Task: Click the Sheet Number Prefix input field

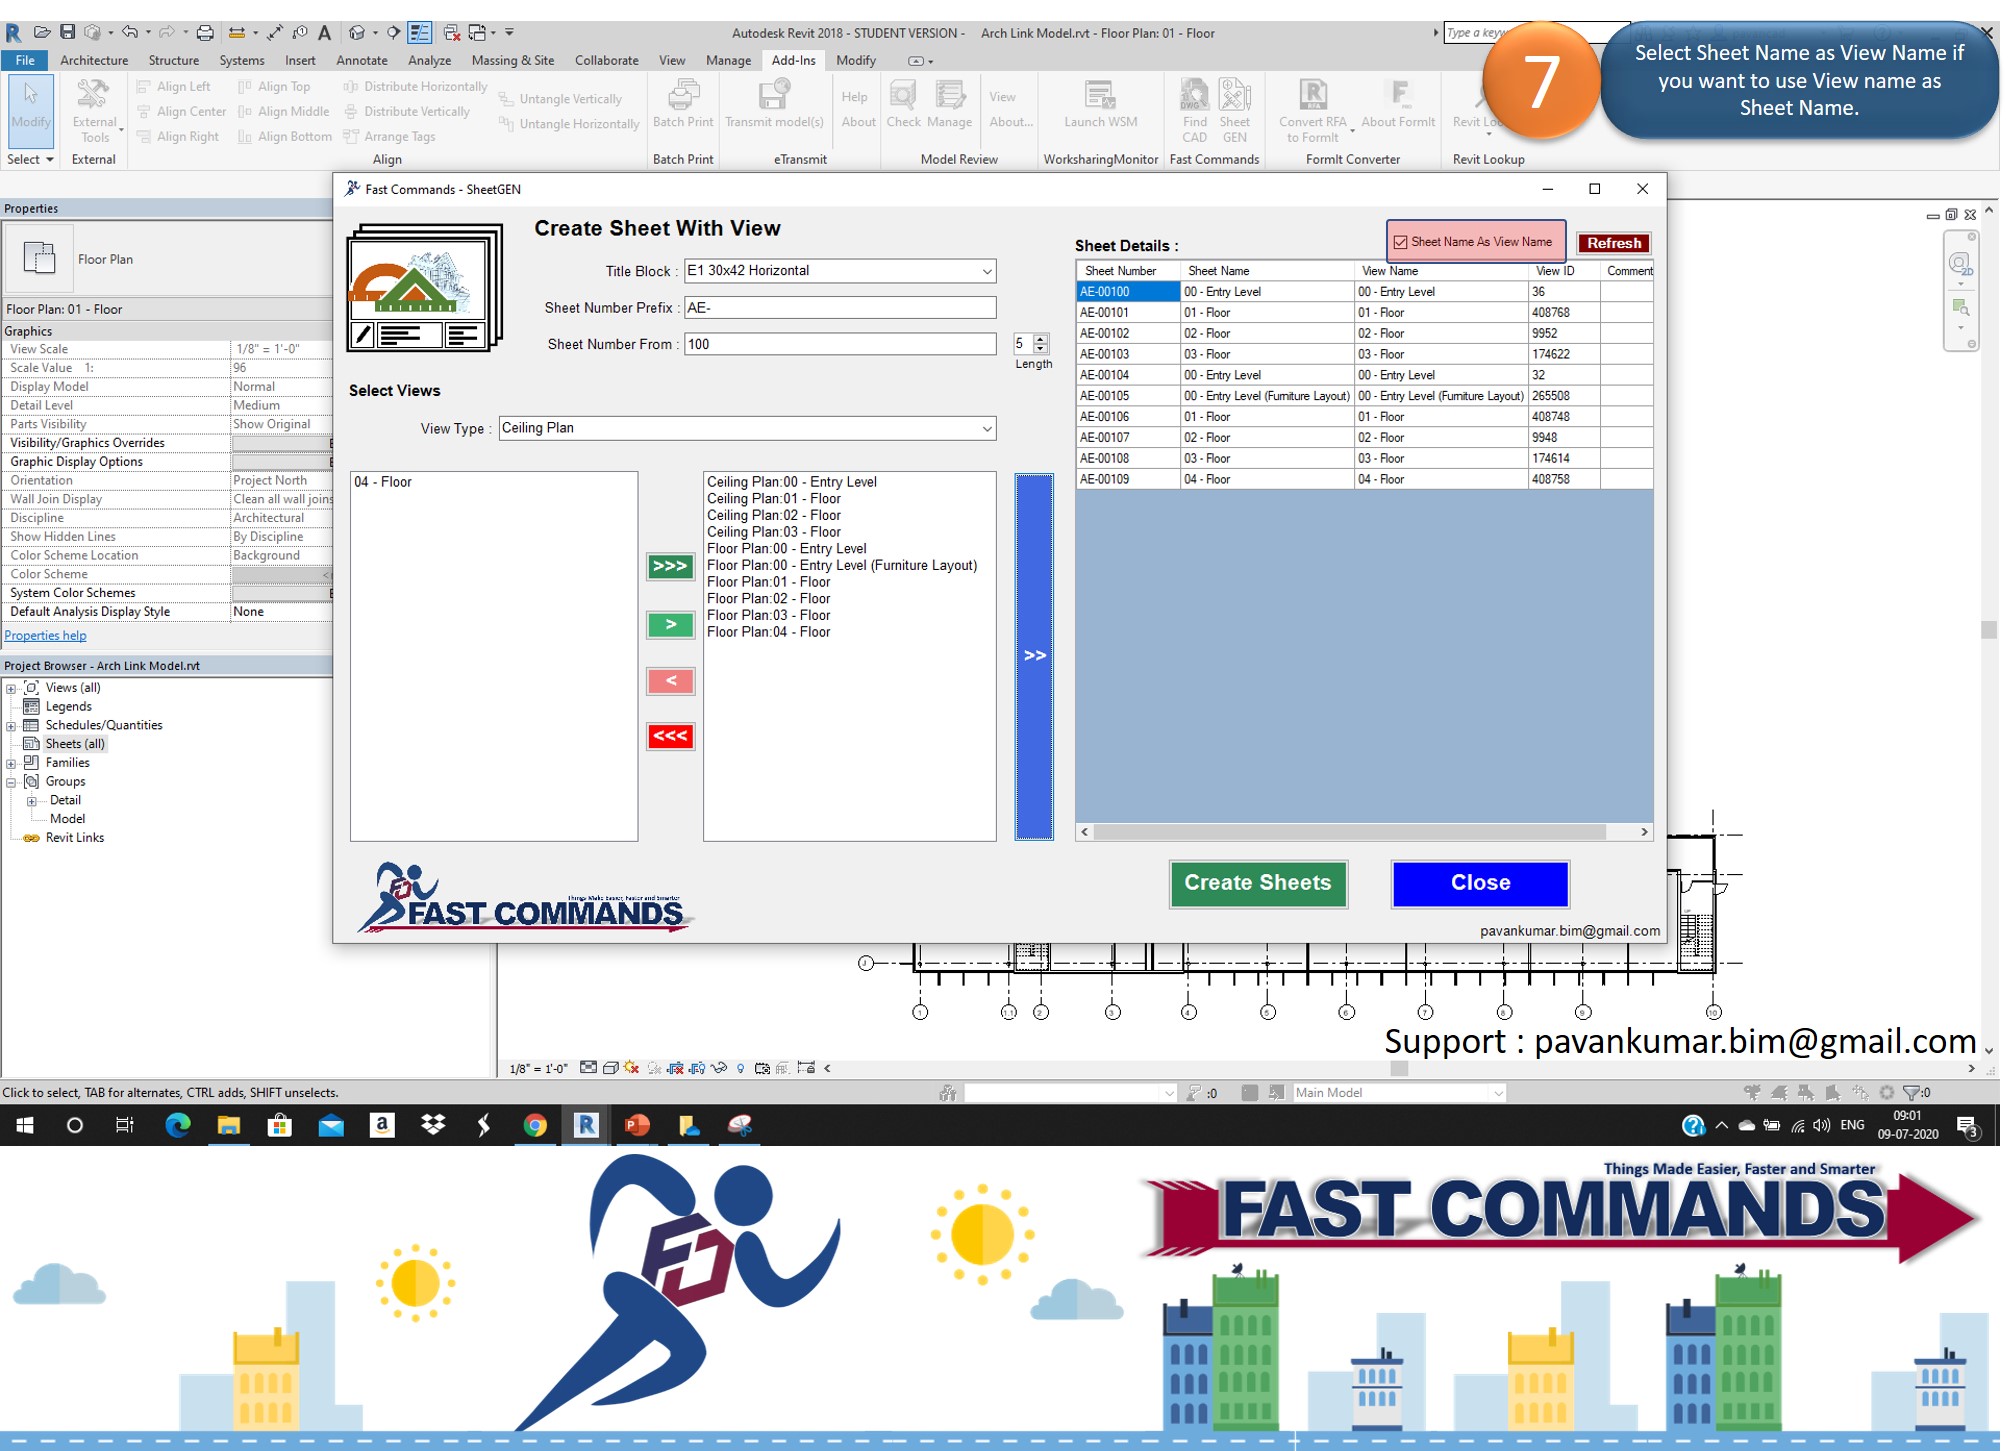Action: click(x=840, y=308)
